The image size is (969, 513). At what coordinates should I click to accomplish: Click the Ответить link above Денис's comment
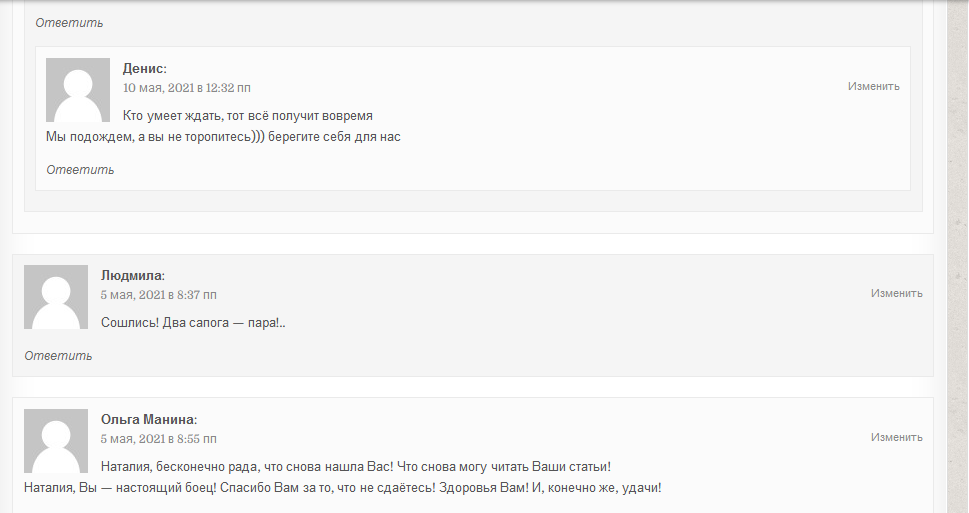69,23
